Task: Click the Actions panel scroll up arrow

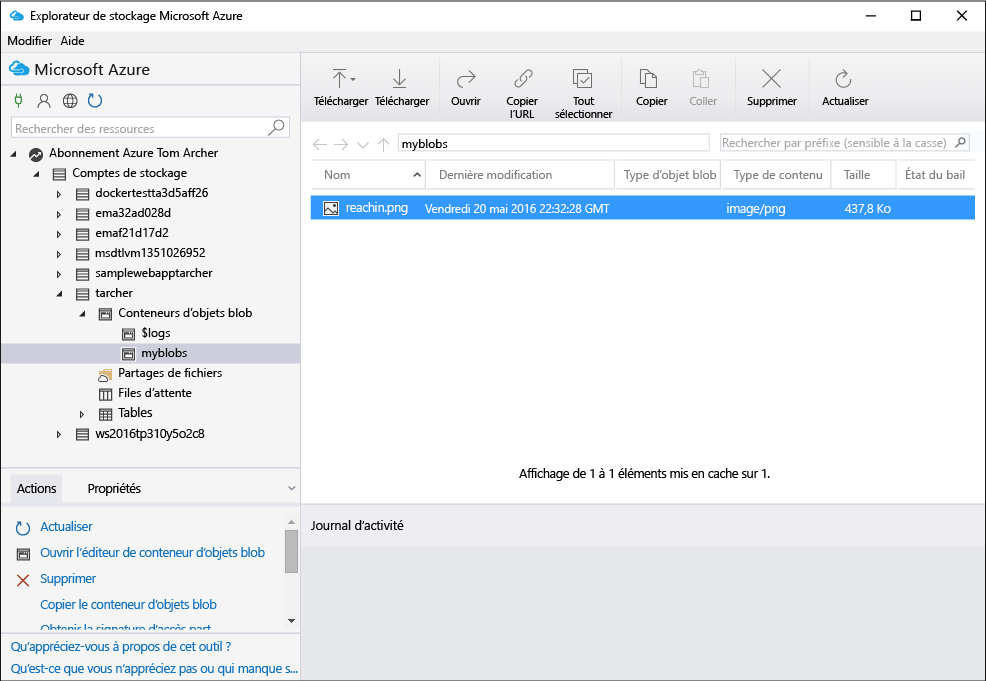Action: (x=291, y=522)
